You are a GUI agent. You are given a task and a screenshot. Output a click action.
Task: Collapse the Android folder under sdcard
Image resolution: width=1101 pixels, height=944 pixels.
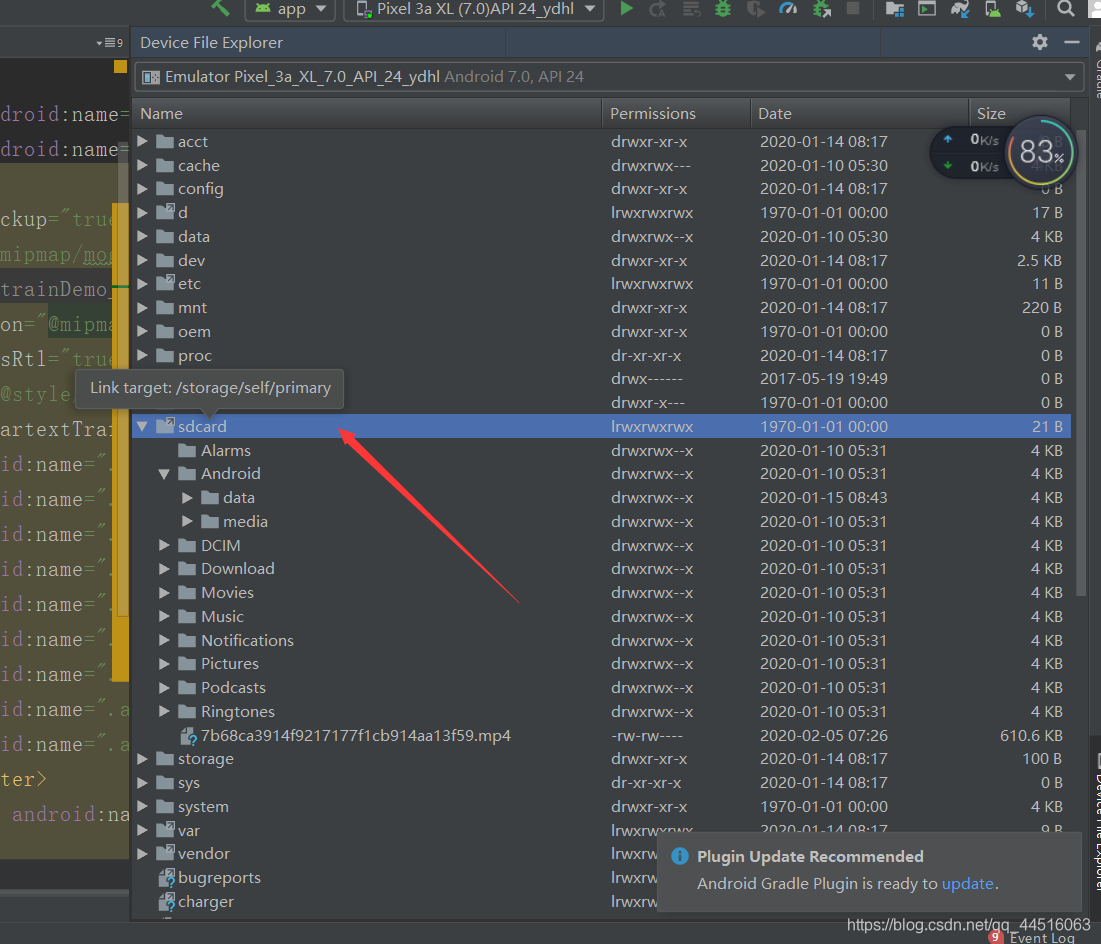164,474
